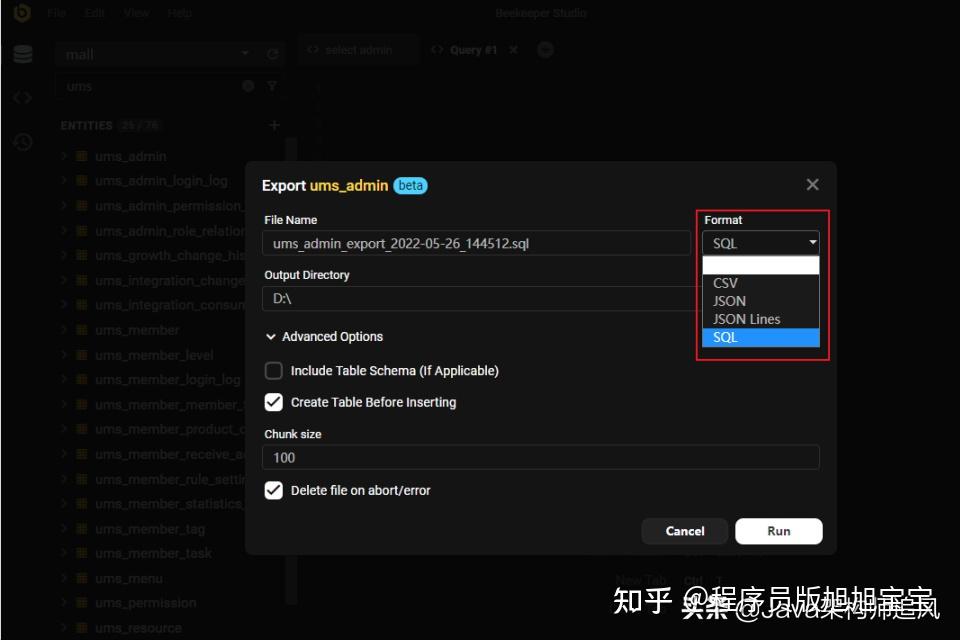Screen dimensions: 960x640
Task: Click table icon beside ums_member_tag
Action: [81, 529]
